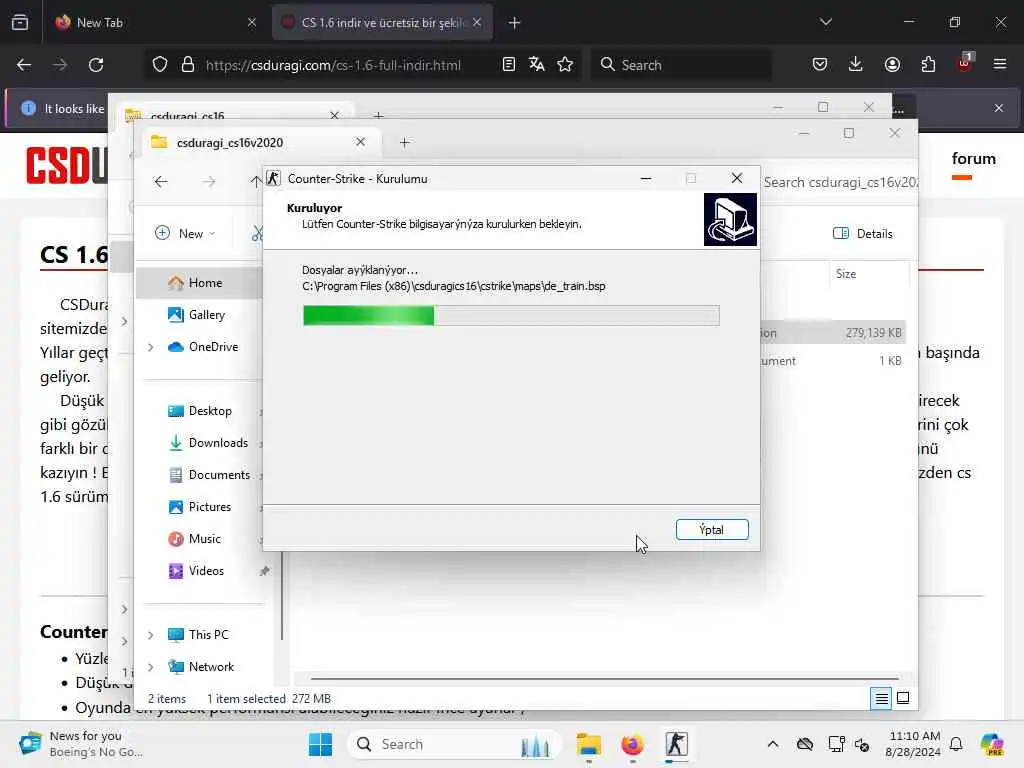Click File Explorer taskbar icon
The image size is (1024, 768).
pos(588,744)
